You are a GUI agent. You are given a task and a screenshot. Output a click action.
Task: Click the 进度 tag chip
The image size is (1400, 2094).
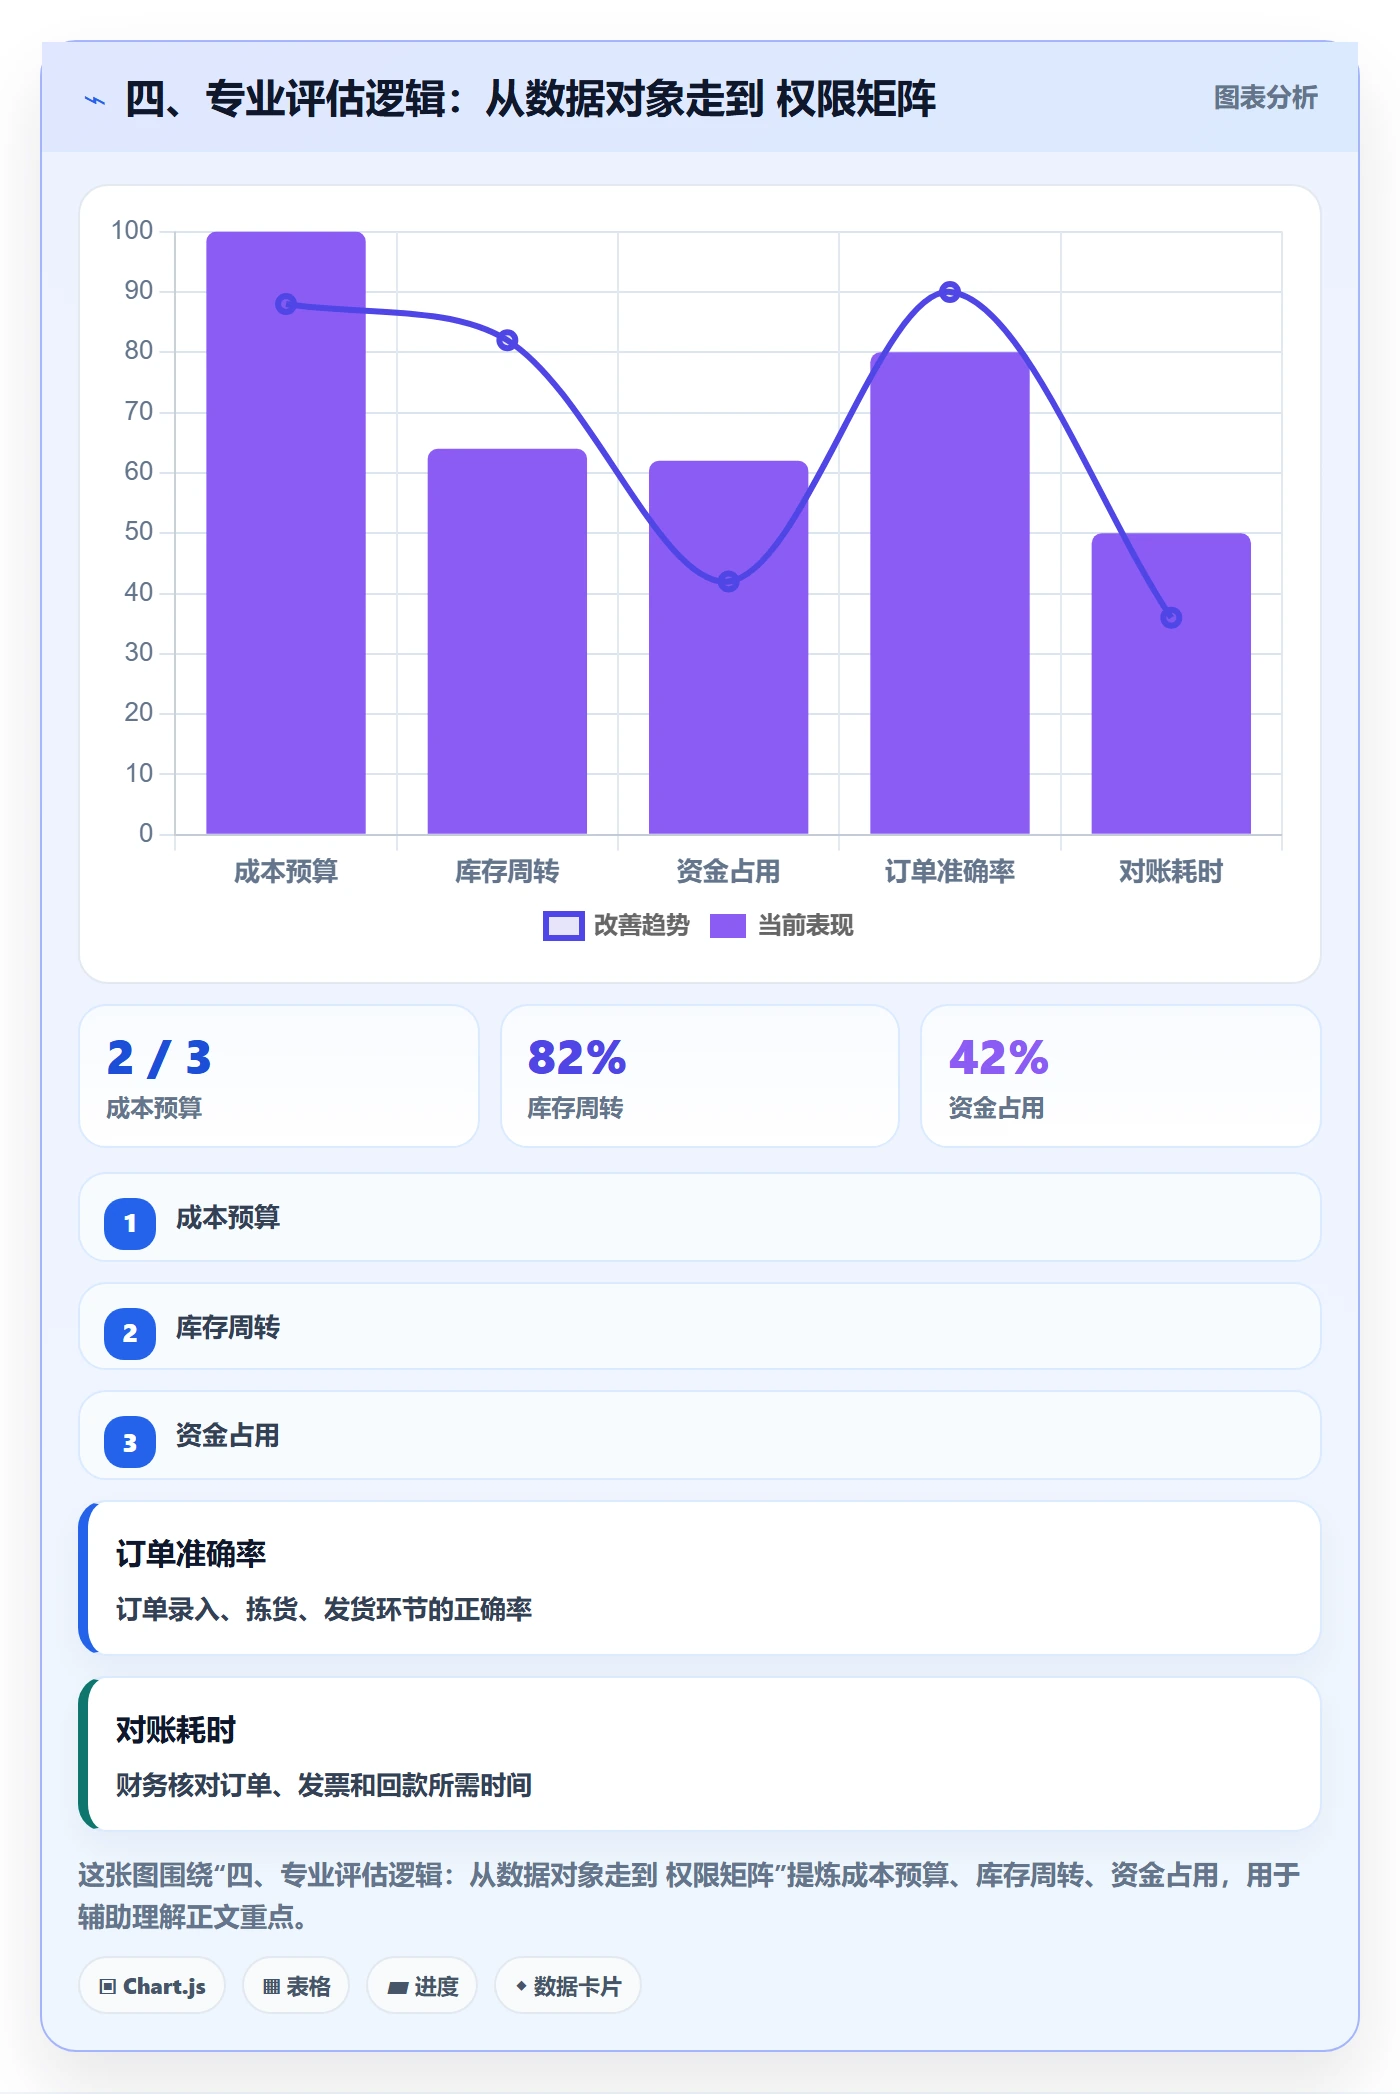(422, 1986)
